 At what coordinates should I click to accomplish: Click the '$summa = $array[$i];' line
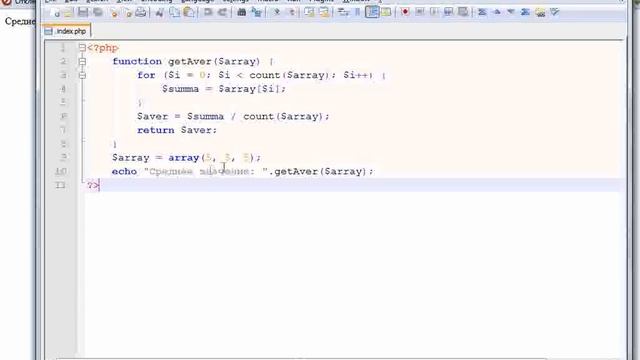224,89
